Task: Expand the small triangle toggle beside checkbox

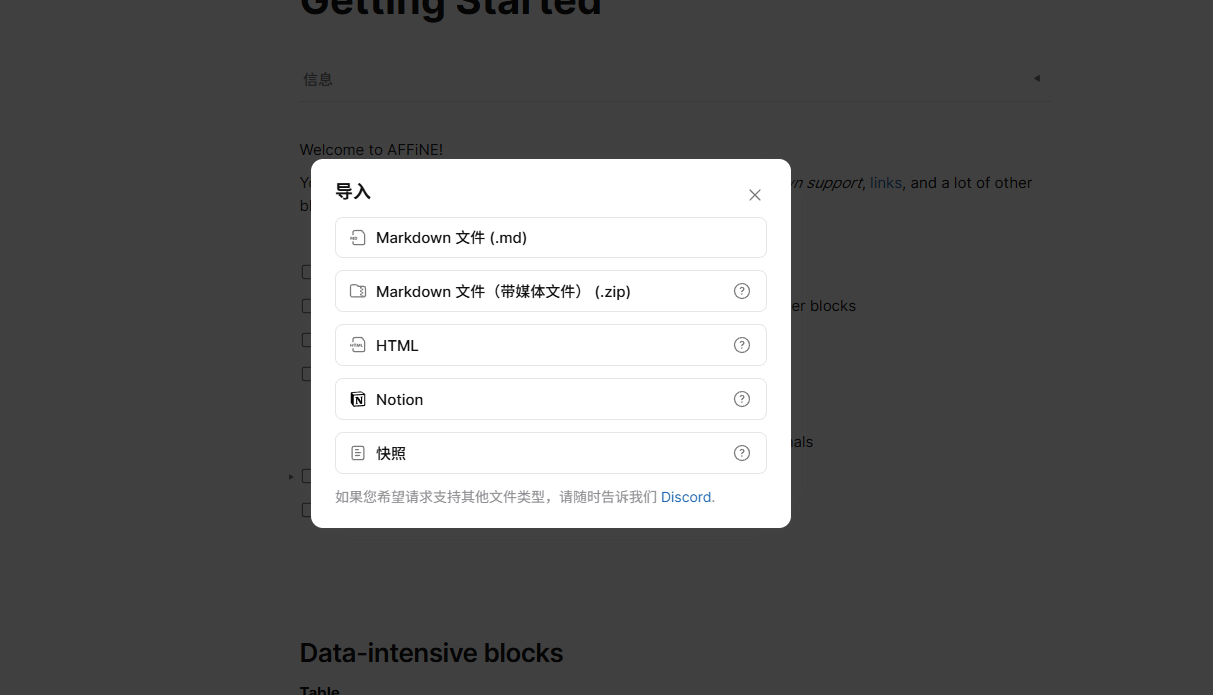Action: tap(291, 477)
